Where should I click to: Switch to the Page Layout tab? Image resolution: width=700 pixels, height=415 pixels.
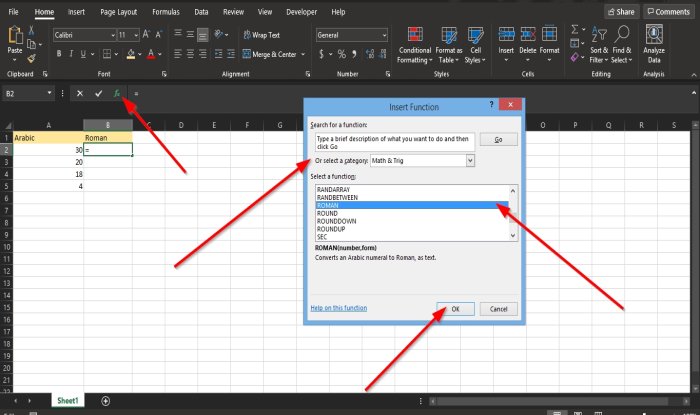click(118, 12)
